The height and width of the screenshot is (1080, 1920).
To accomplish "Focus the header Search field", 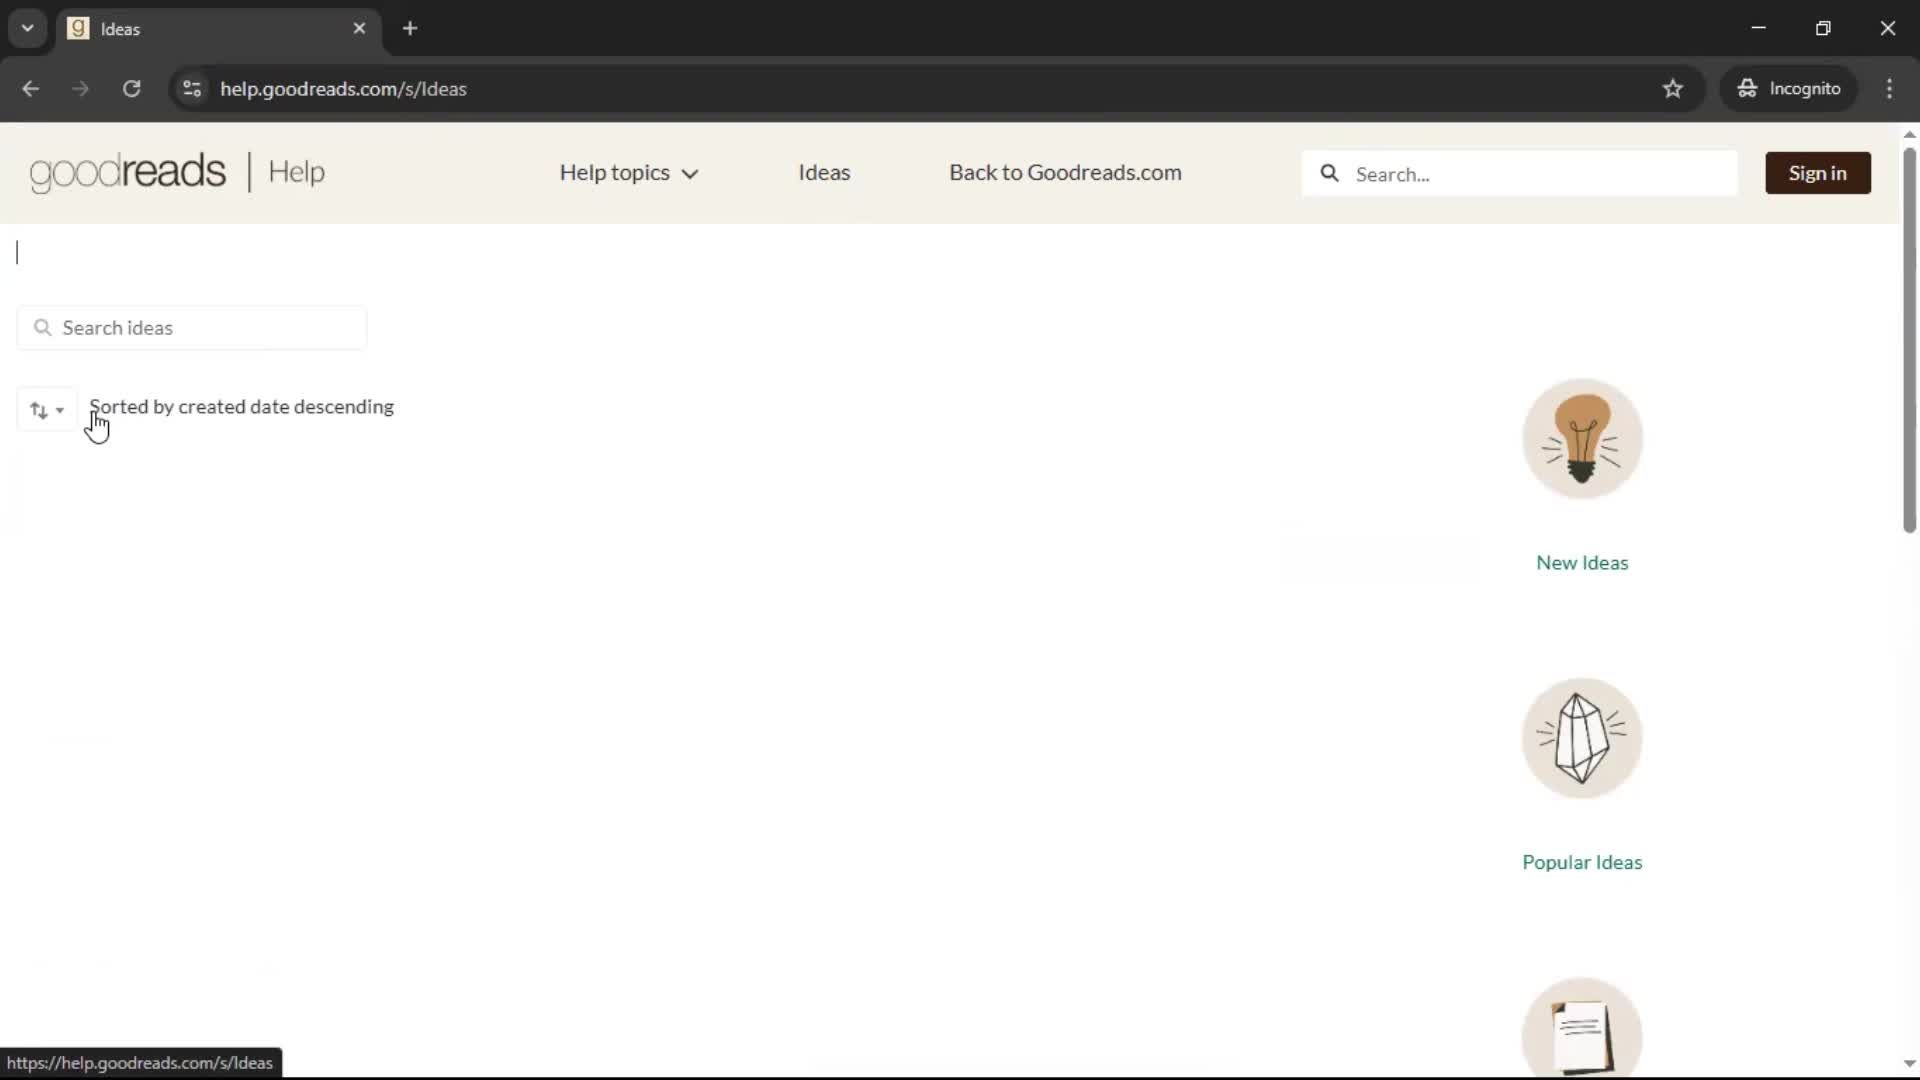I will pos(1520,173).
